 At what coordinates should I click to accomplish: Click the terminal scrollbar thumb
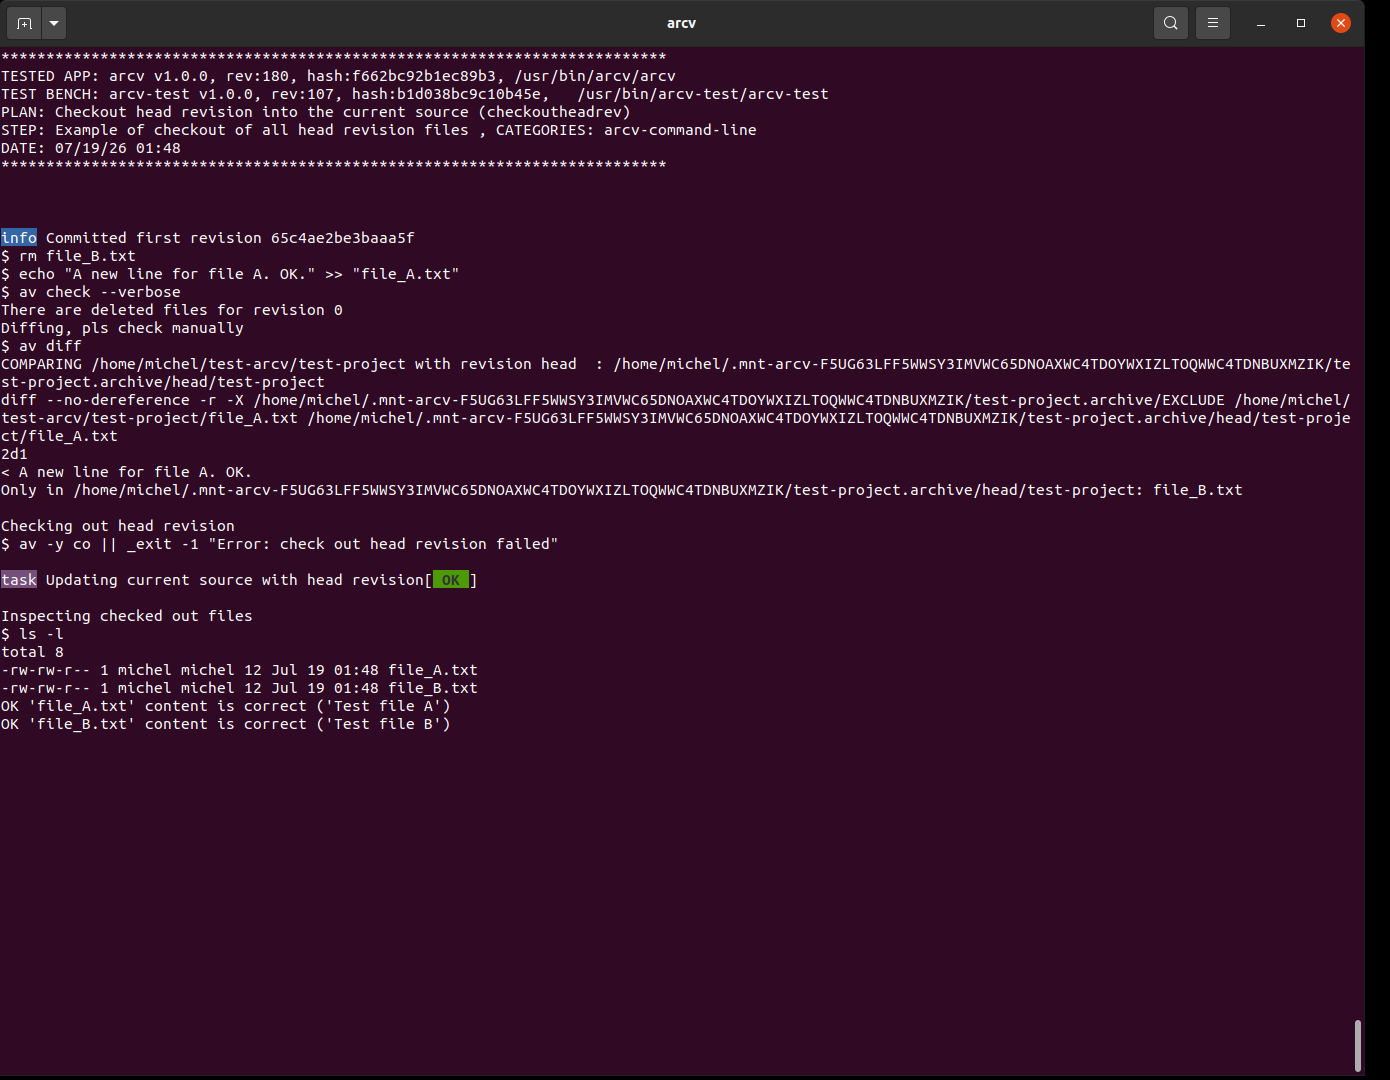(x=1357, y=1045)
